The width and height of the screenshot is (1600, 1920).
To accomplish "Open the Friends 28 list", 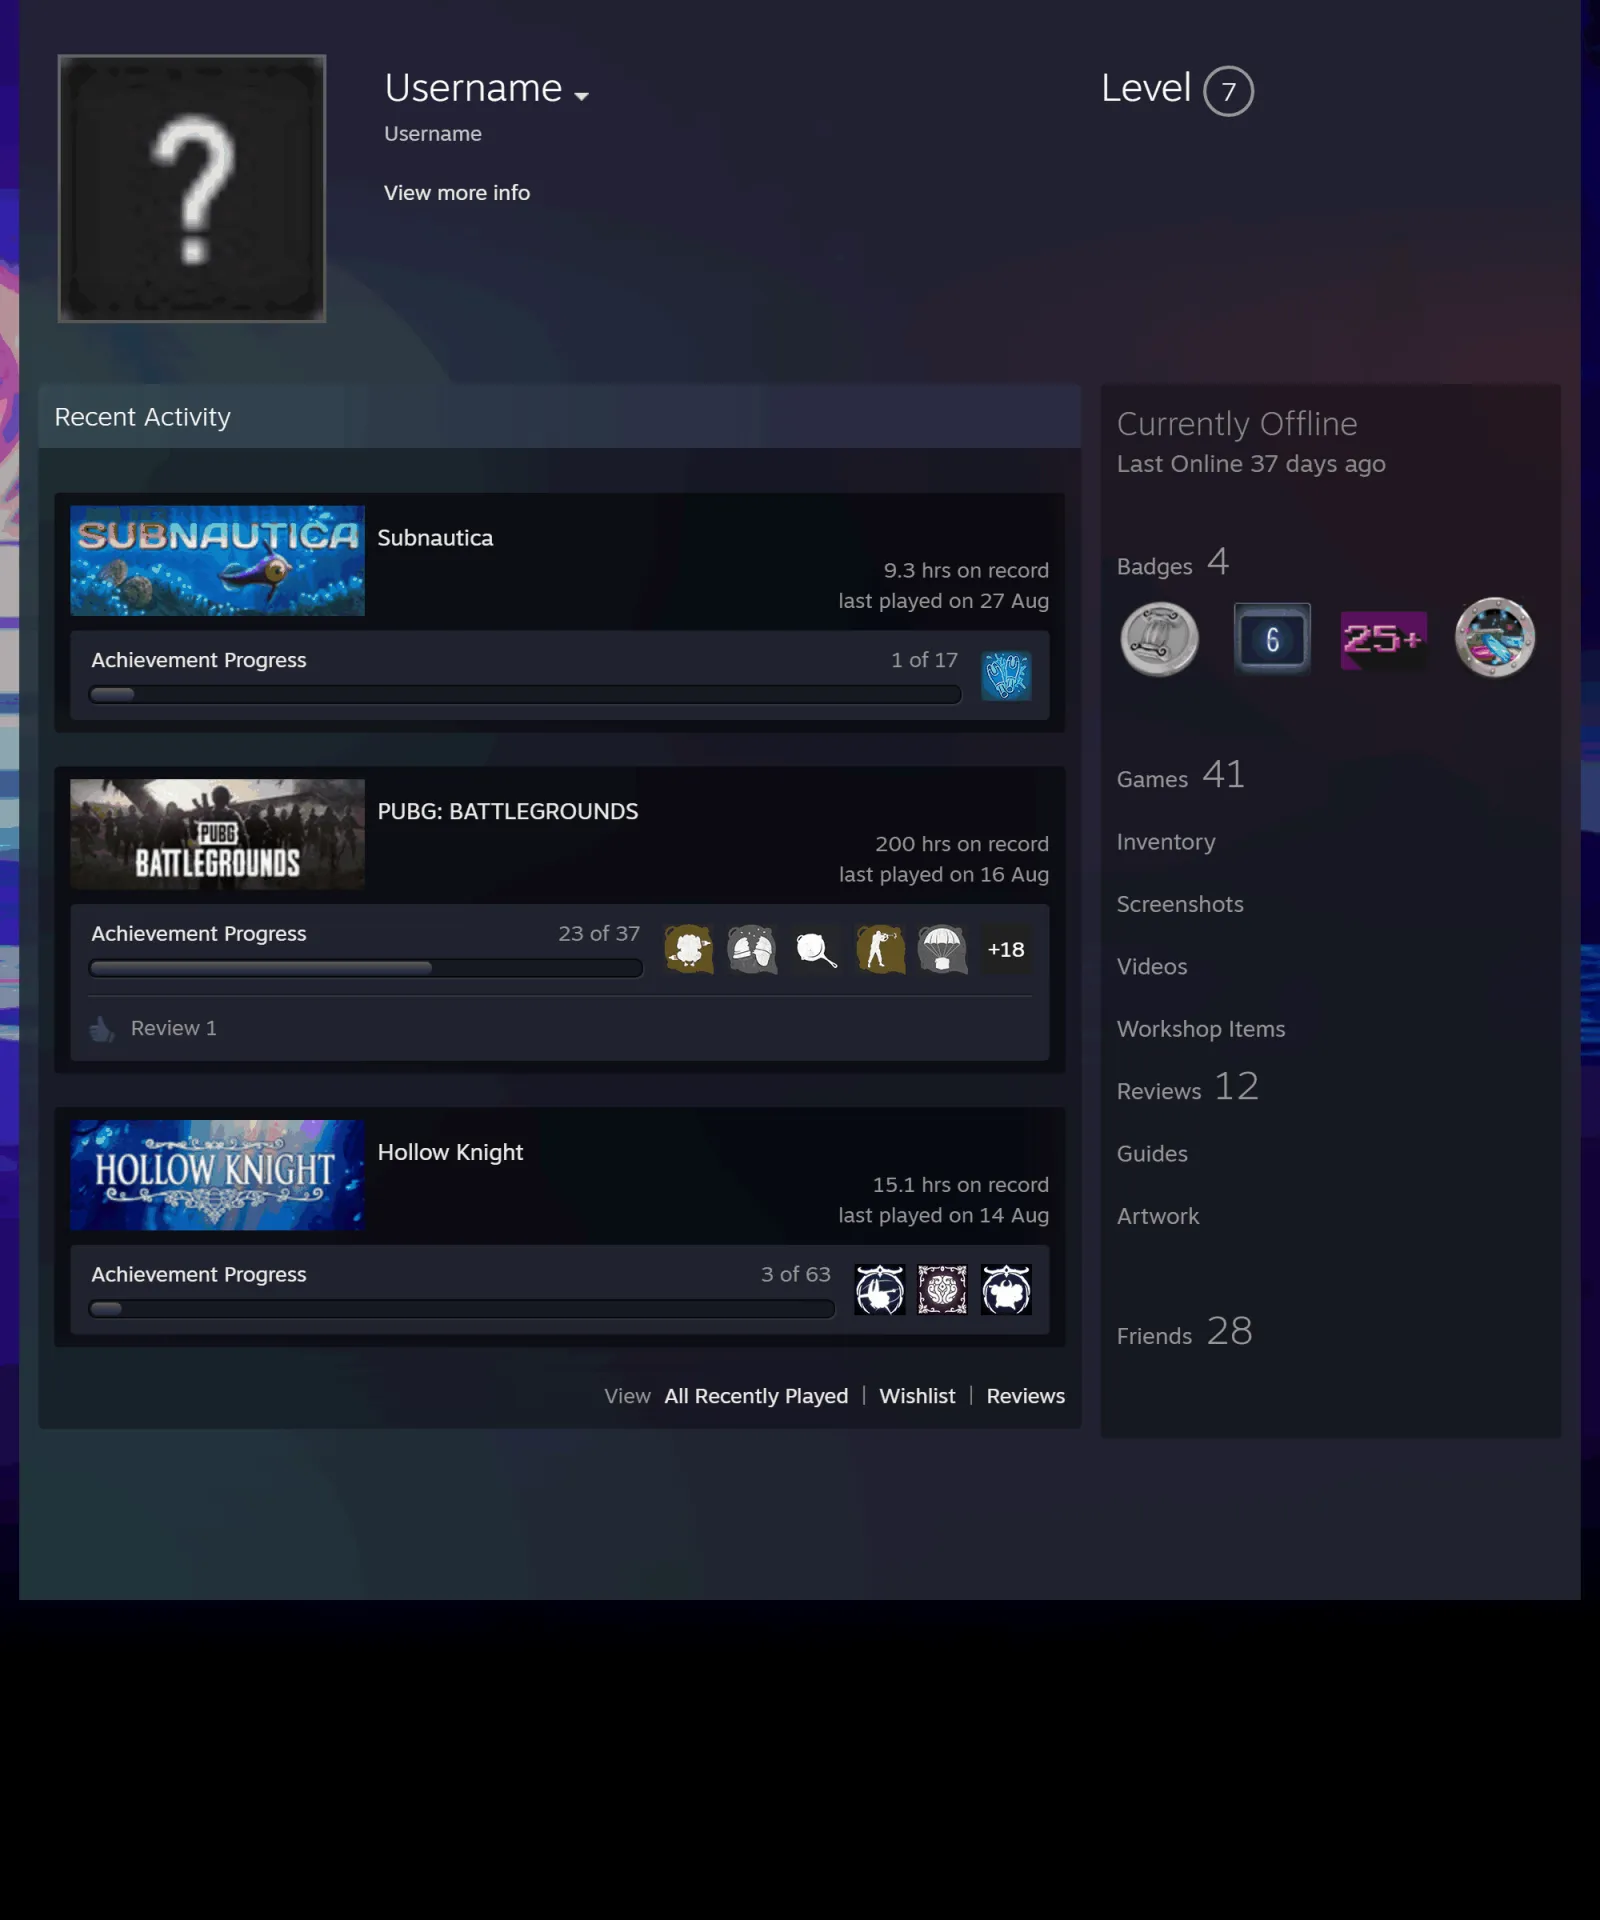I will coord(1184,1332).
